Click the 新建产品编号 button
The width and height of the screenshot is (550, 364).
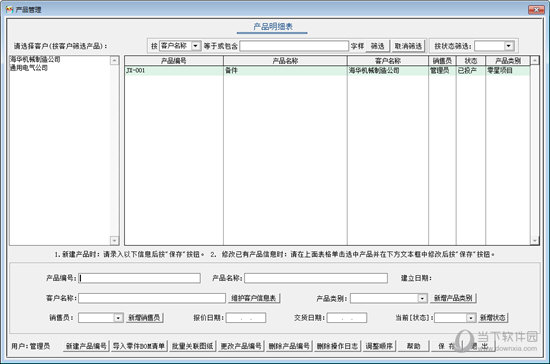[x=86, y=346]
